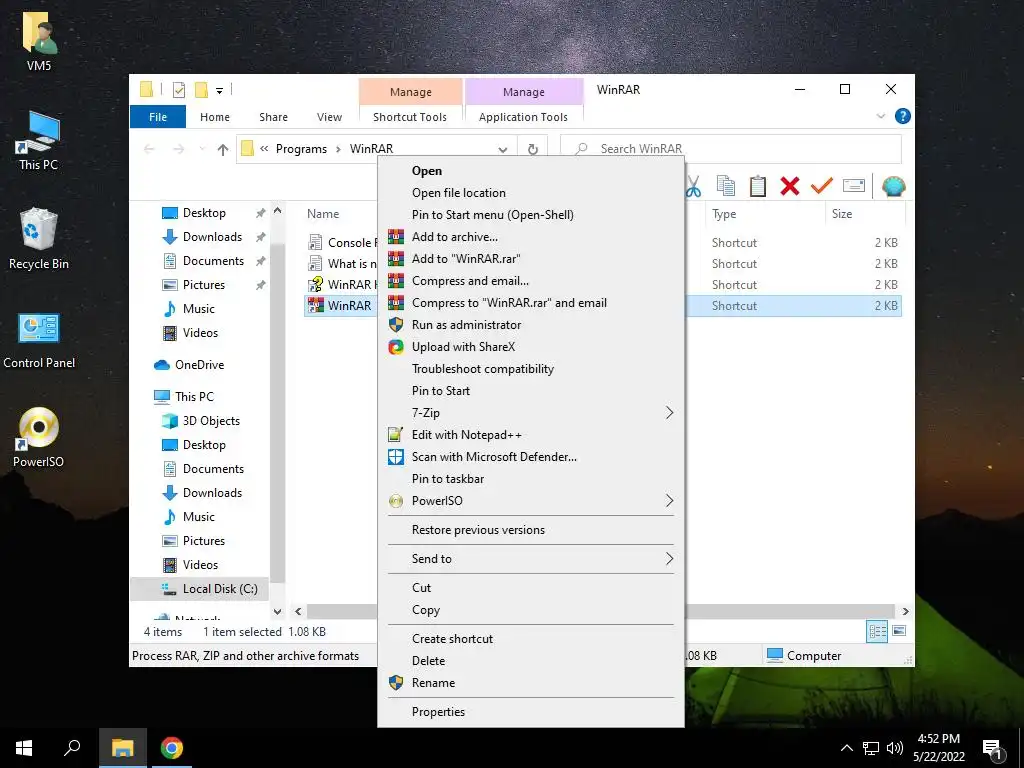The width and height of the screenshot is (1024, 768).
Task: Select Edit with Notepad++
Action: (x=531, y=435)
